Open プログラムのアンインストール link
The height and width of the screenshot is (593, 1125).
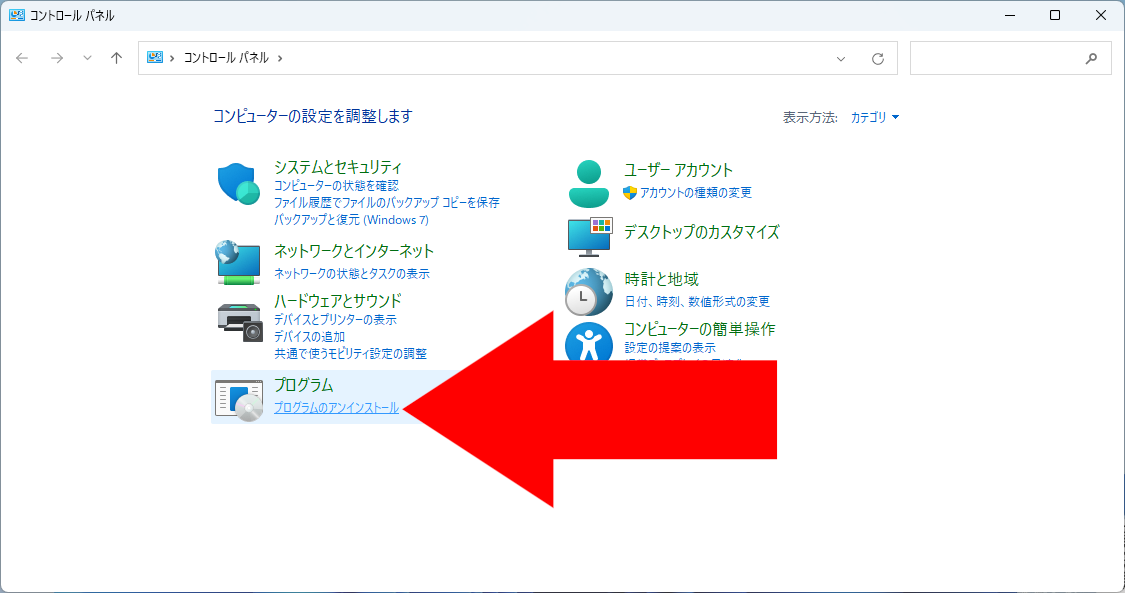tap(336, 408)
